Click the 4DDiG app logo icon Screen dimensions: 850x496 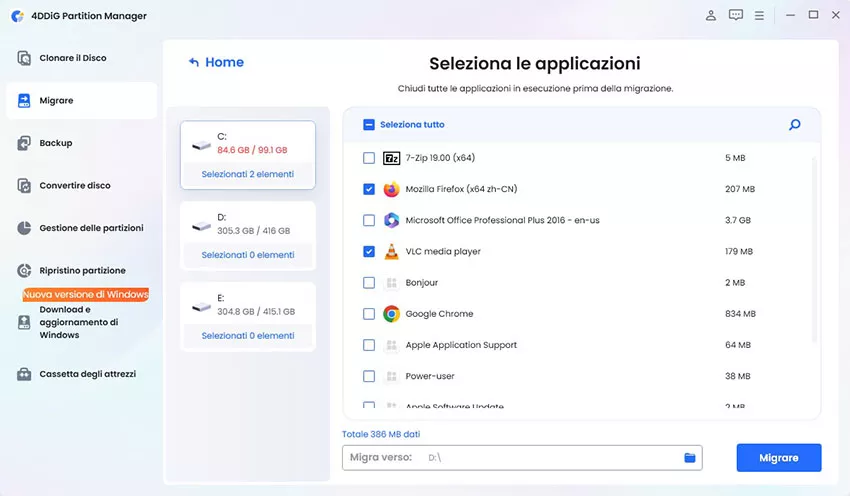click(18, 16)
